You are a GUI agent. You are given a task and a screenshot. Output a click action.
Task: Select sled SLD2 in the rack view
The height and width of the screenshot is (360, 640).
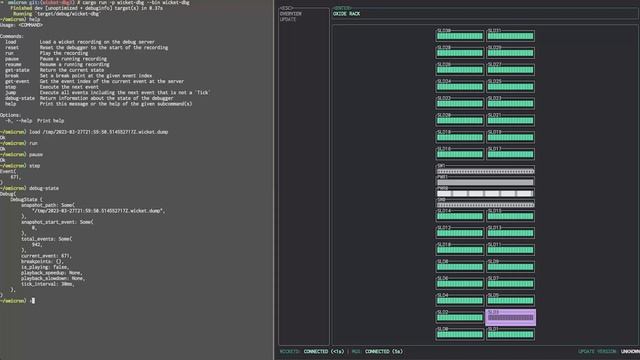point(460,317)
